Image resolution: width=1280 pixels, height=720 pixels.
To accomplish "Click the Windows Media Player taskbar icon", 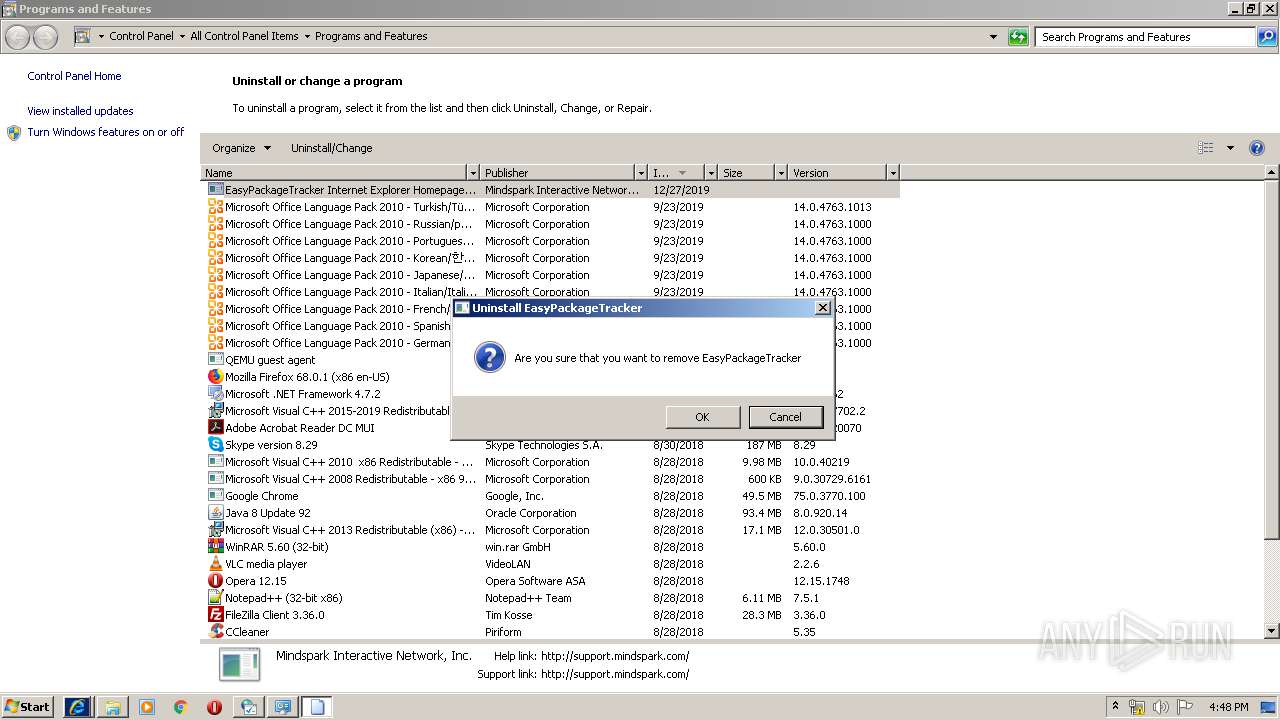I will point(147,707).
